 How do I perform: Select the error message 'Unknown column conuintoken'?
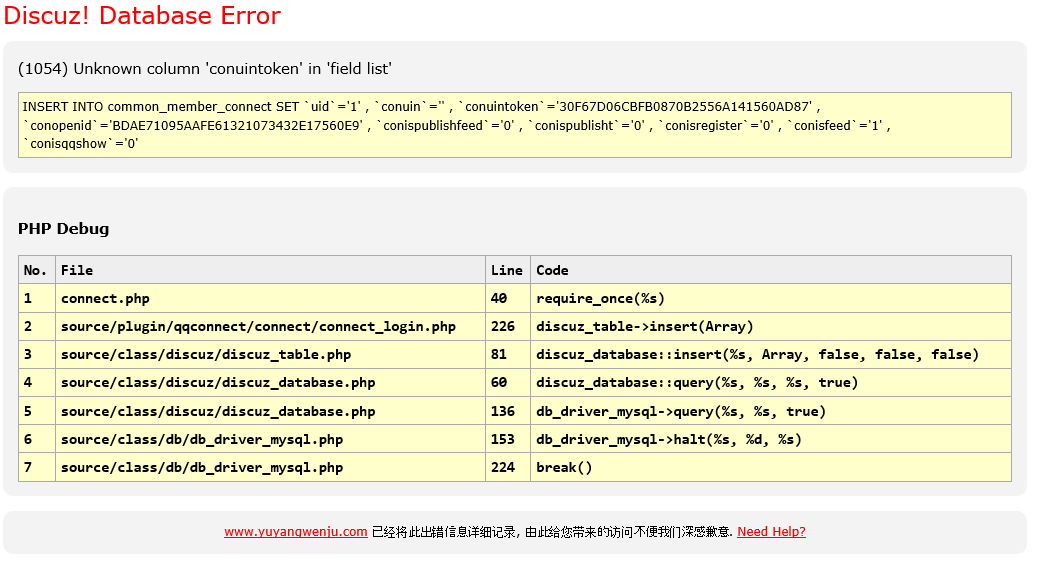[205, 69]
